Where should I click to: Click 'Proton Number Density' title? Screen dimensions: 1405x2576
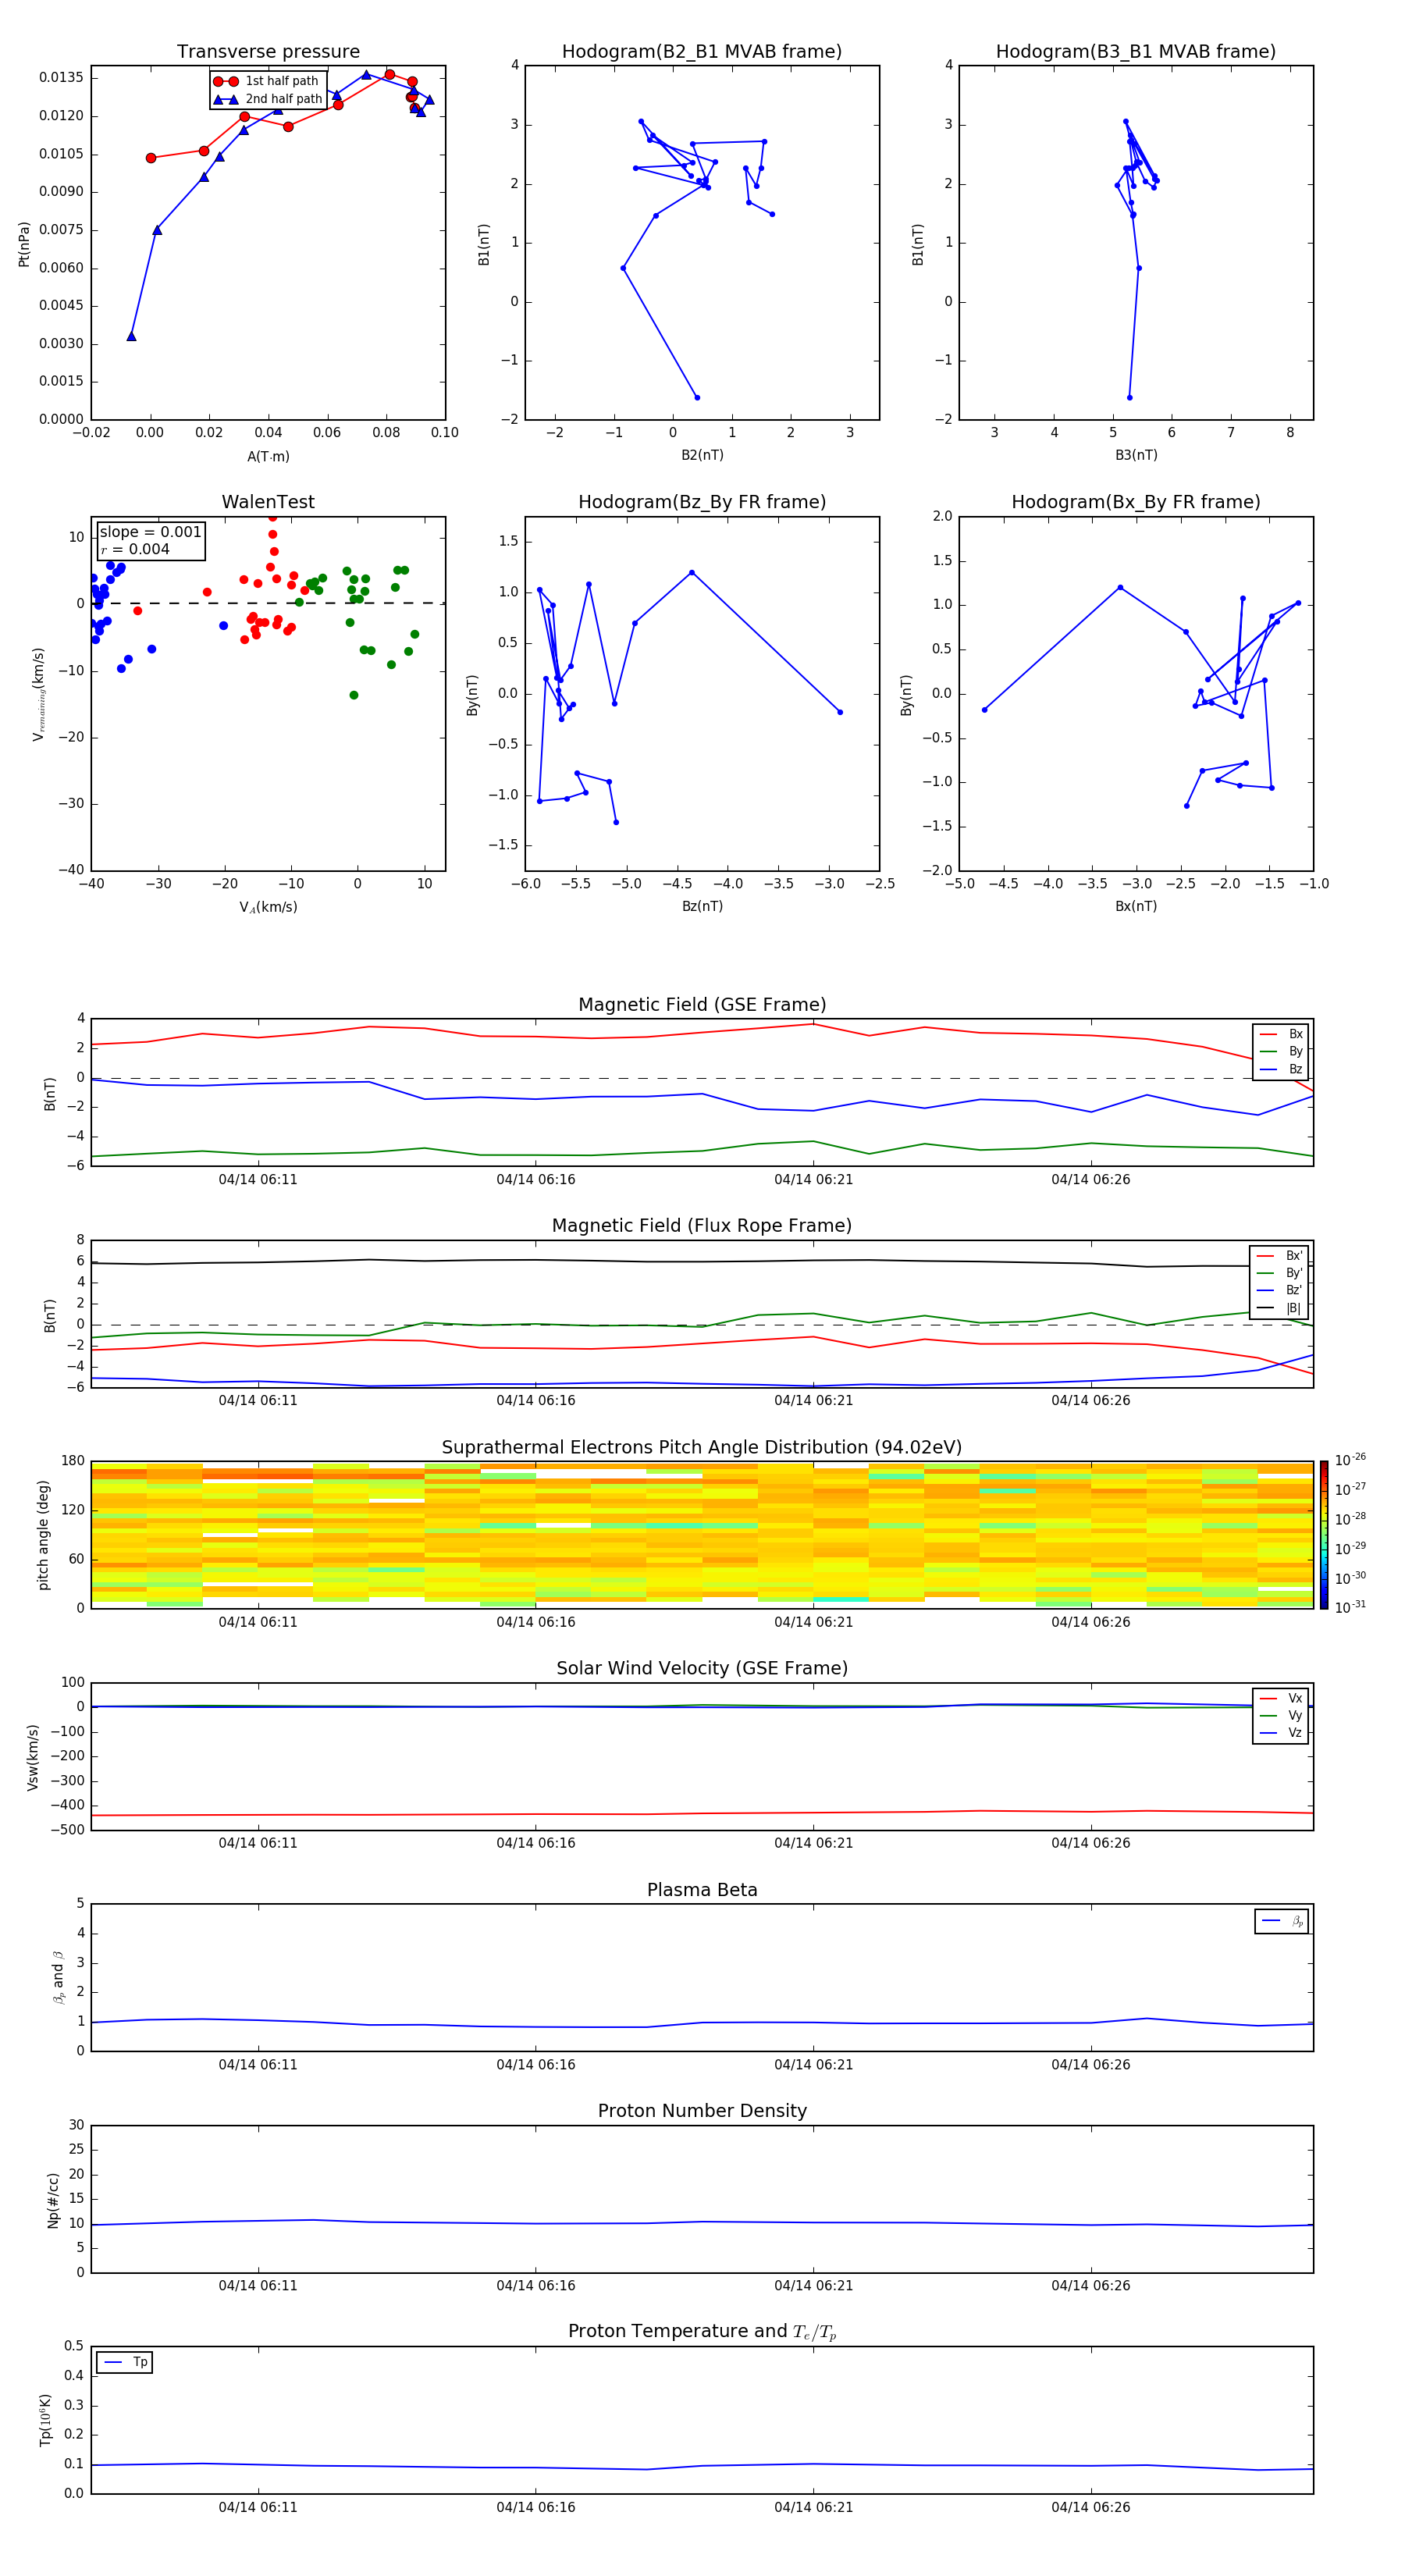(702, 2111)
